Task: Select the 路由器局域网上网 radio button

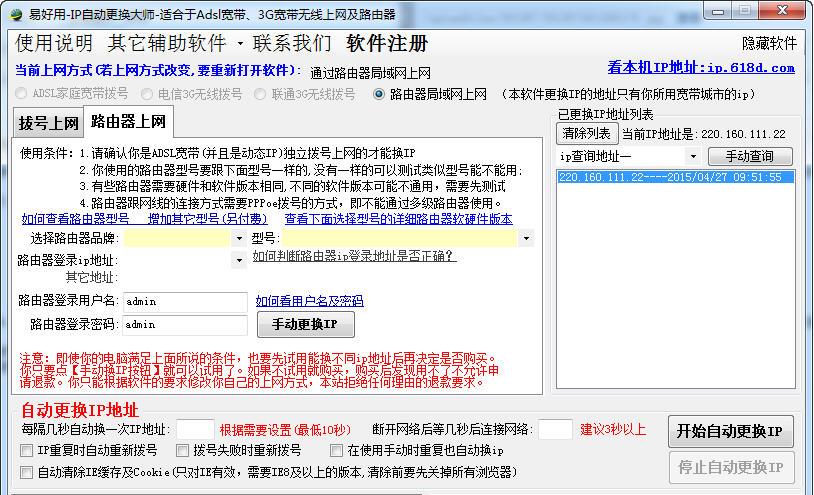Action: click(x=379, y=94)
